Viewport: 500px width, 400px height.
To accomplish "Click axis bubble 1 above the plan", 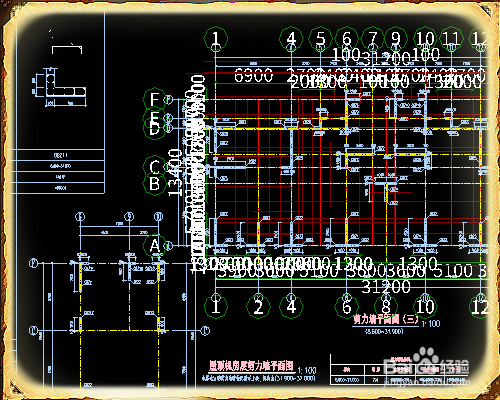I will point(216,39).
